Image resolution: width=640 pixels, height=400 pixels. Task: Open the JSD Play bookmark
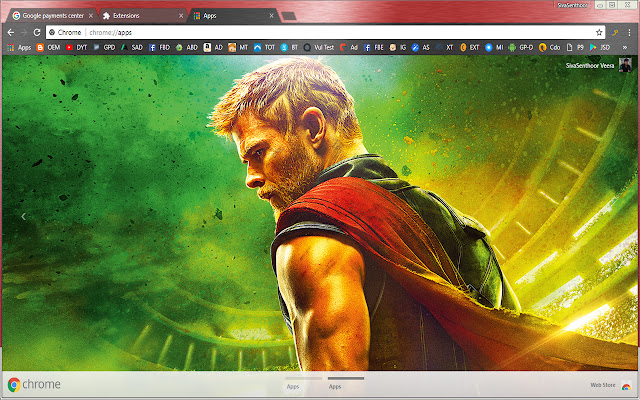pos(600,47)
